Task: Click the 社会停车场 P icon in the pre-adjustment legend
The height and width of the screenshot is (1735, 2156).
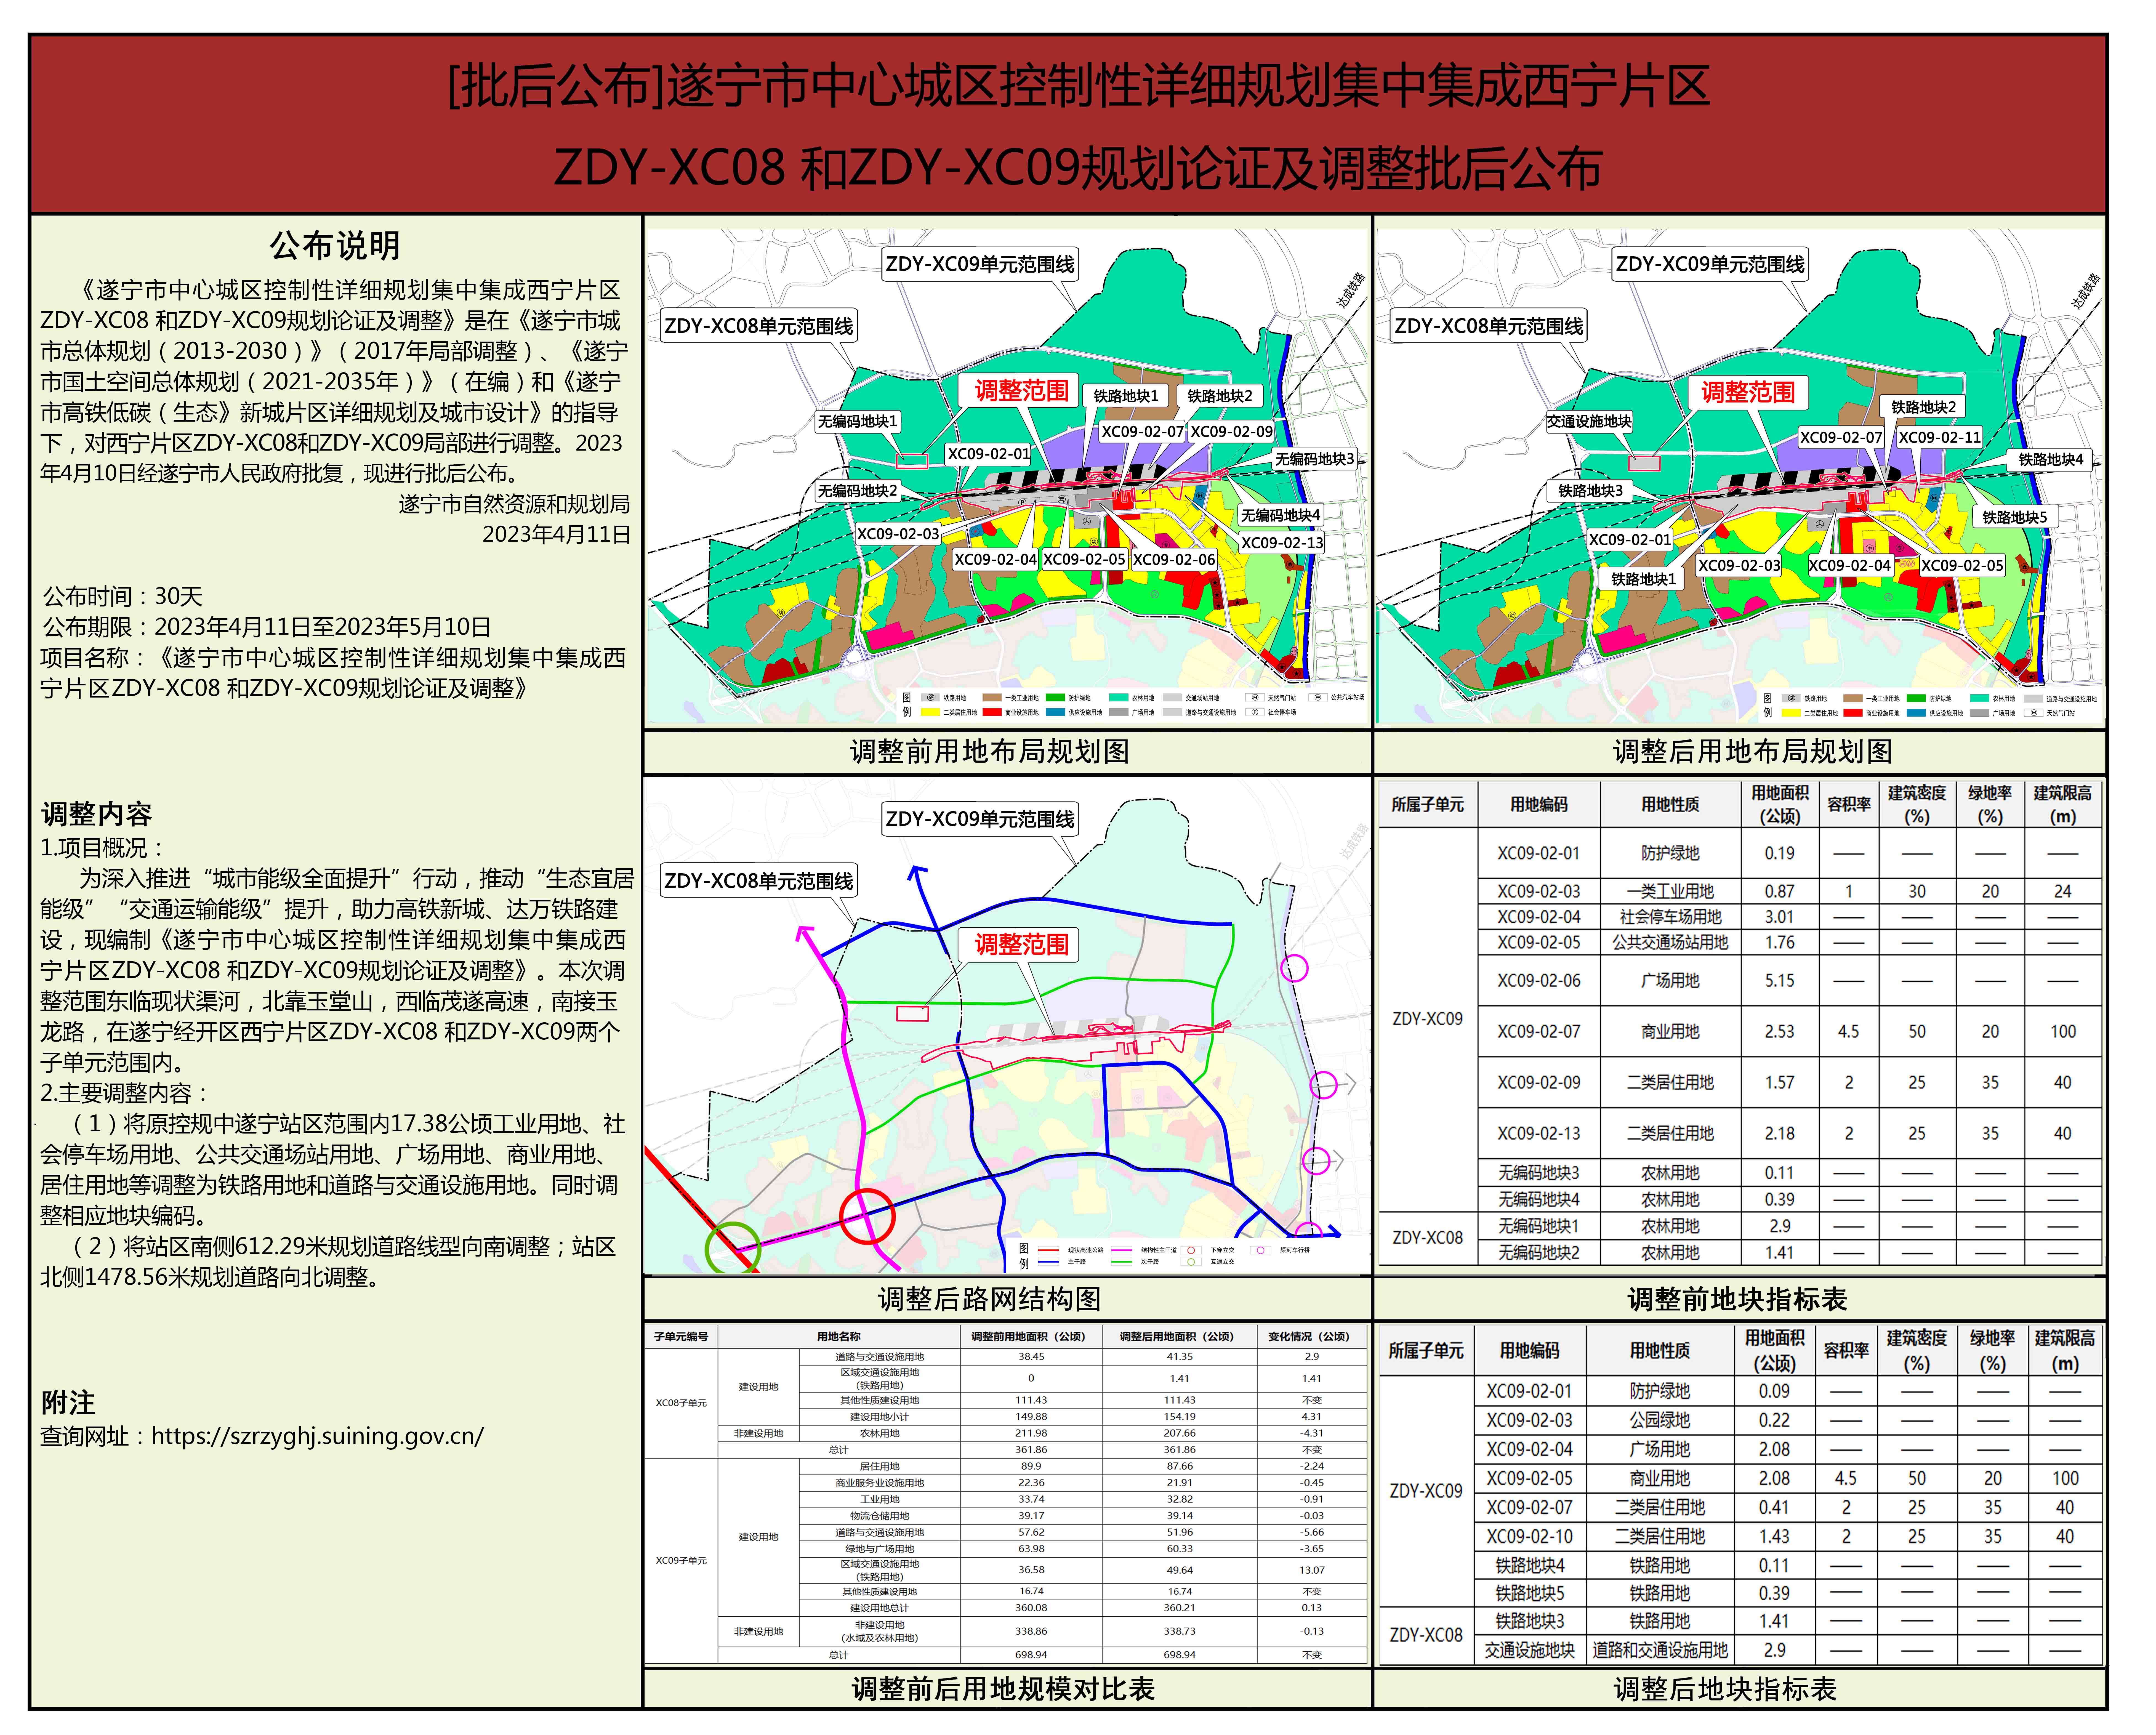Action: 1255,712
